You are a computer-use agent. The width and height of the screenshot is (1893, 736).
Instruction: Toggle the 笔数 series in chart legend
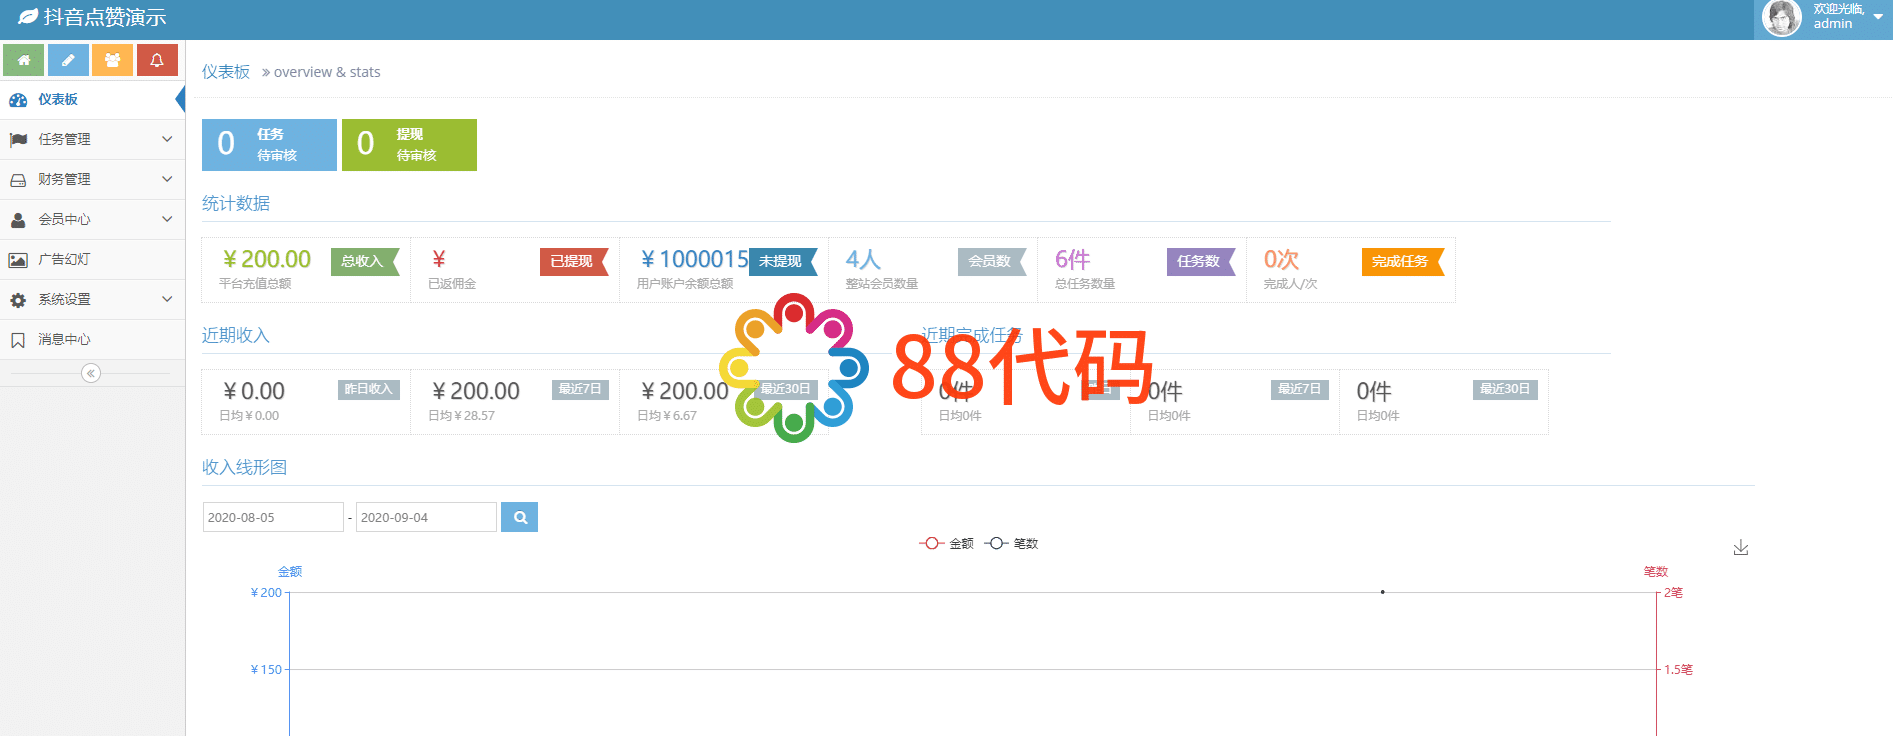click(x=1011, y=543)
